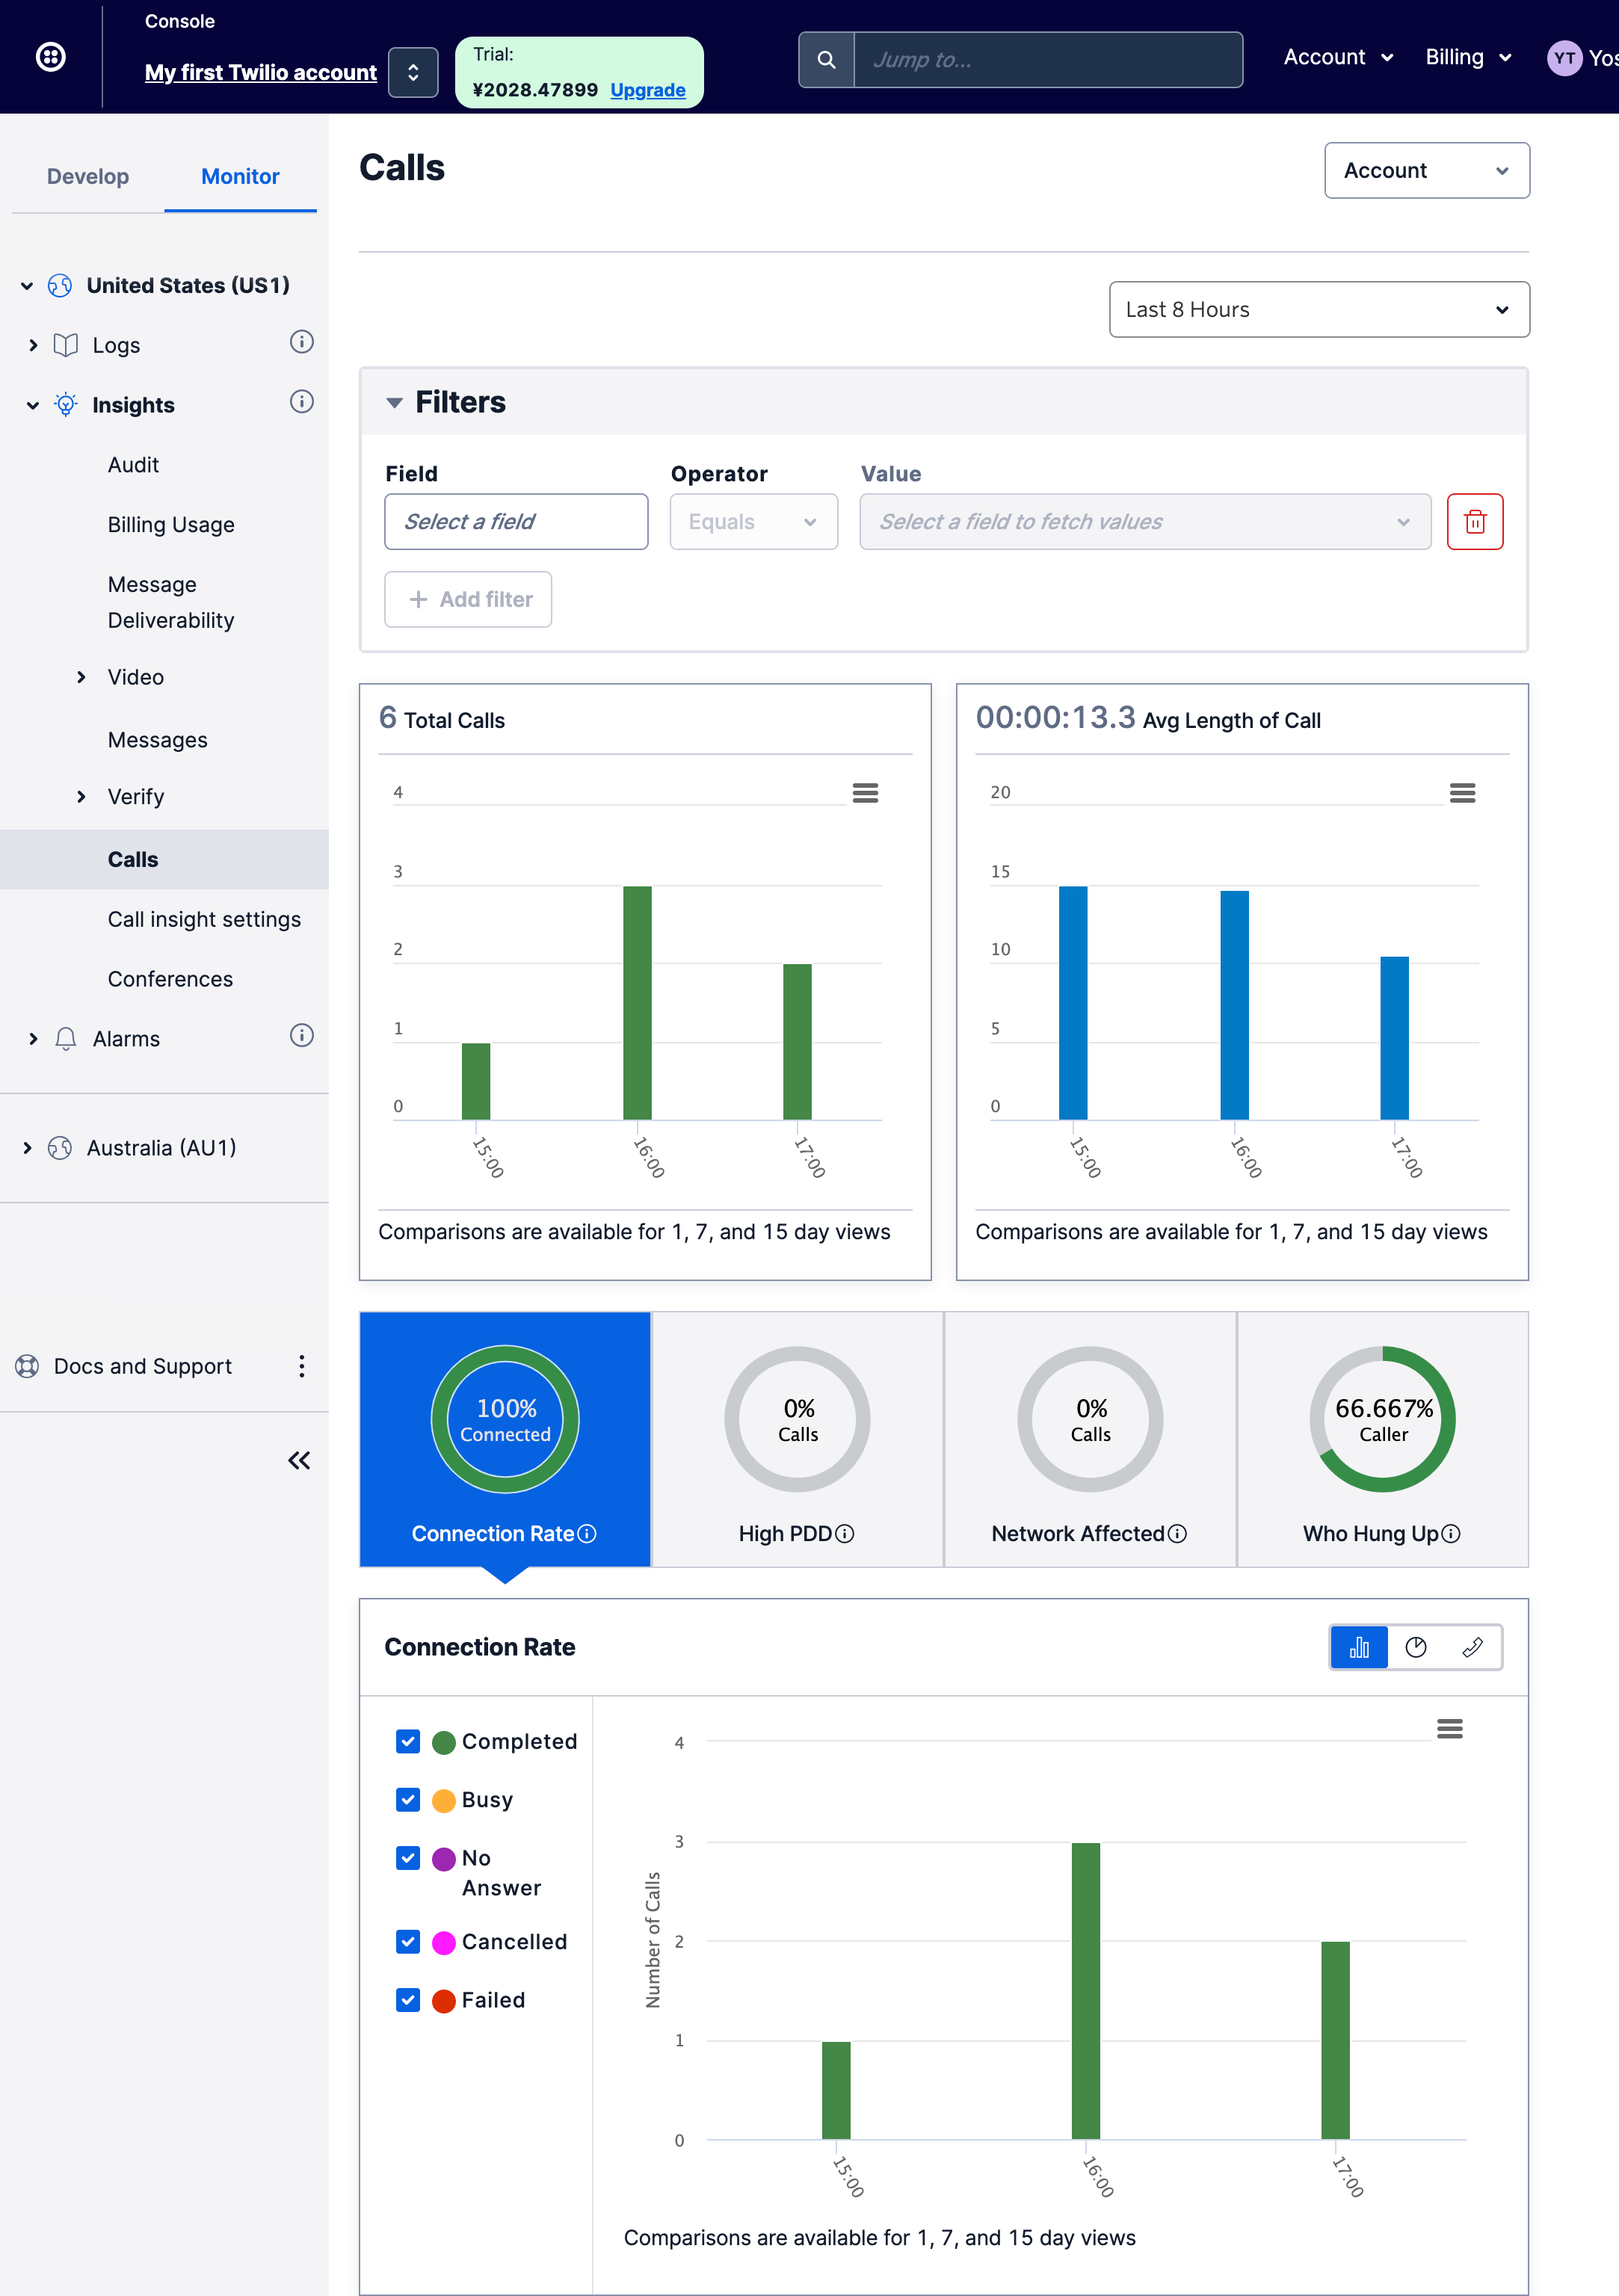Uncheck the Completed checkbox
Screen dimensions: 1619x2296
click(408, 1741)
